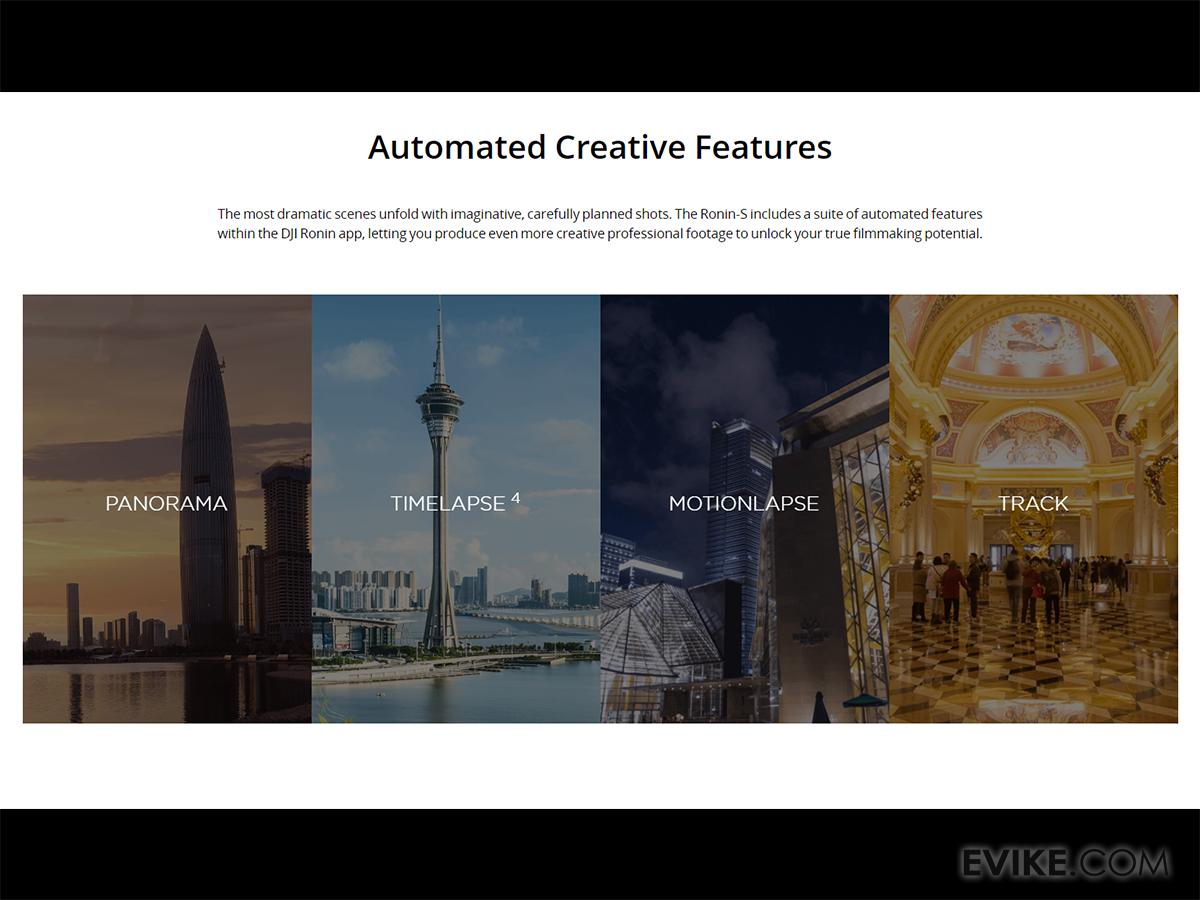Click the observation deck of the tower
Viewport: 1200px width, 900px height.
click(x=439, y=407)
